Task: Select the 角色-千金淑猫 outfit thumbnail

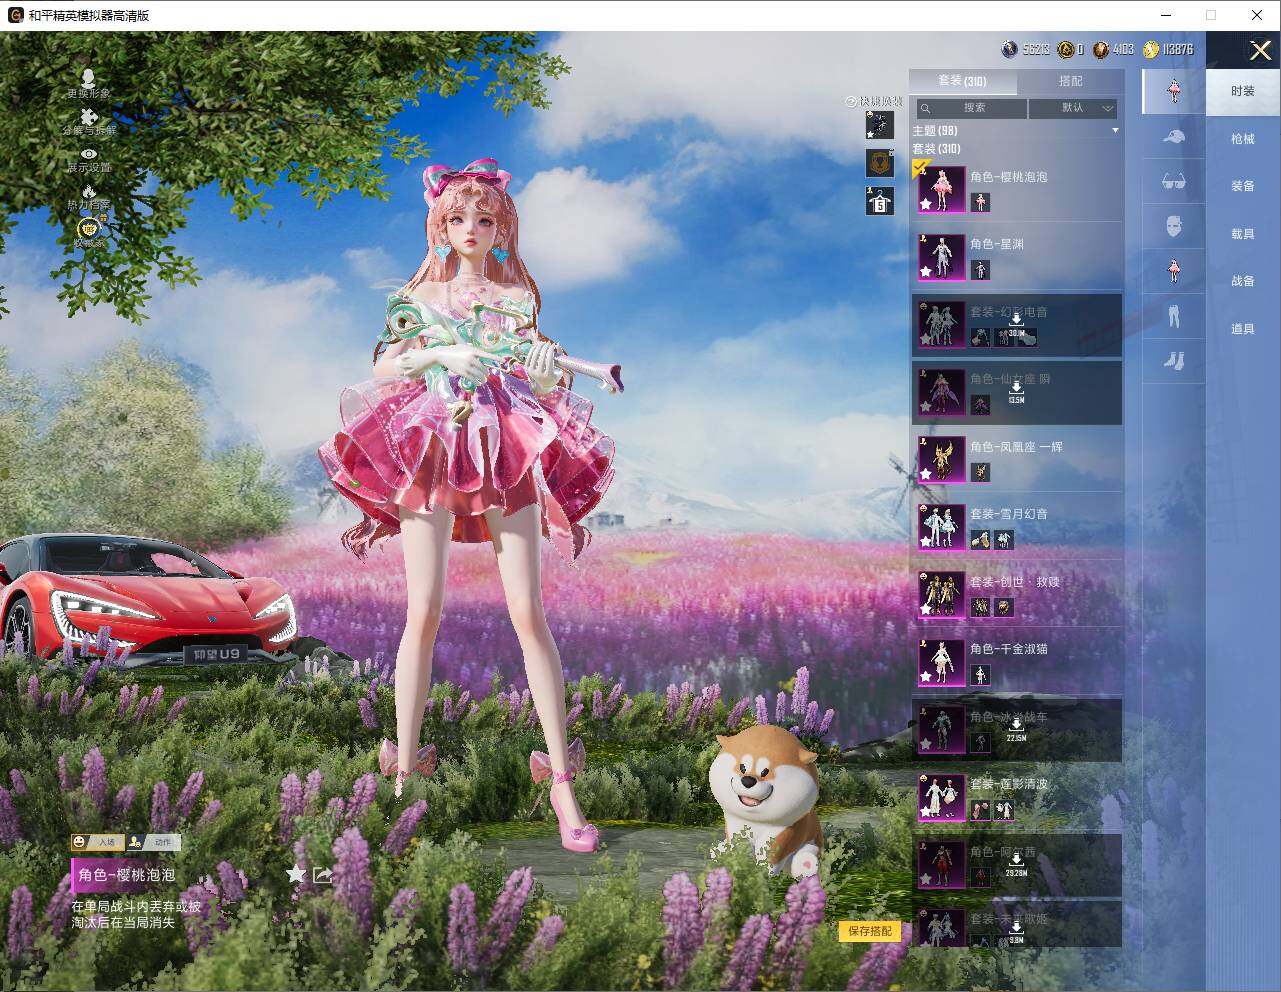Action: [x=942, y=662]
